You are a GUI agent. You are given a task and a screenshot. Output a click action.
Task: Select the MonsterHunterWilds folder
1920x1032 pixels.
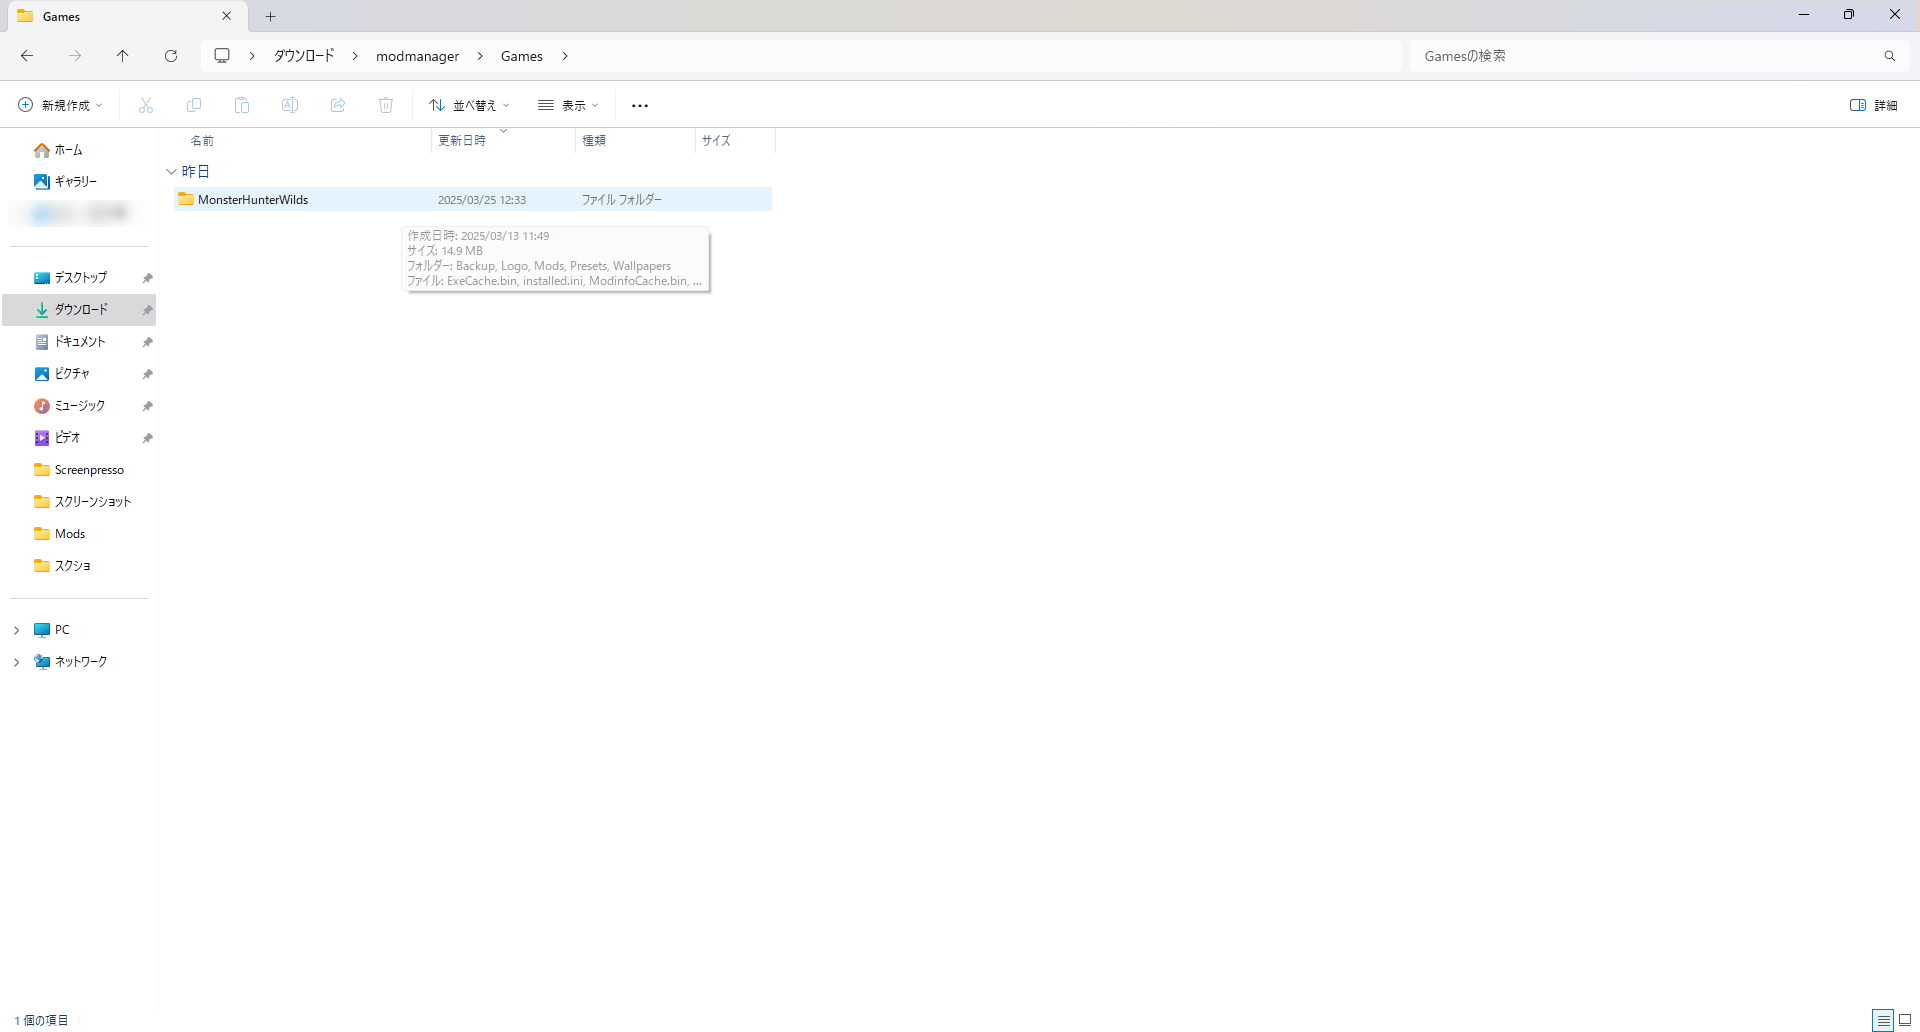253,200
